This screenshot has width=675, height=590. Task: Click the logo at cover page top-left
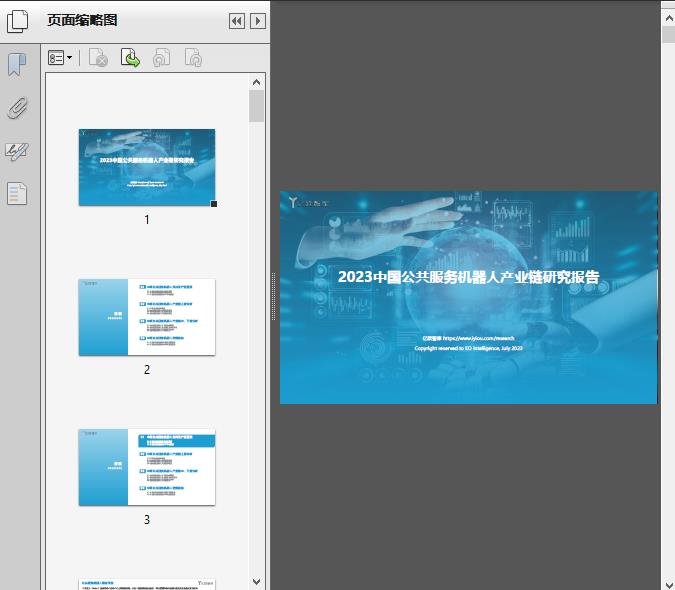point(308,202)
